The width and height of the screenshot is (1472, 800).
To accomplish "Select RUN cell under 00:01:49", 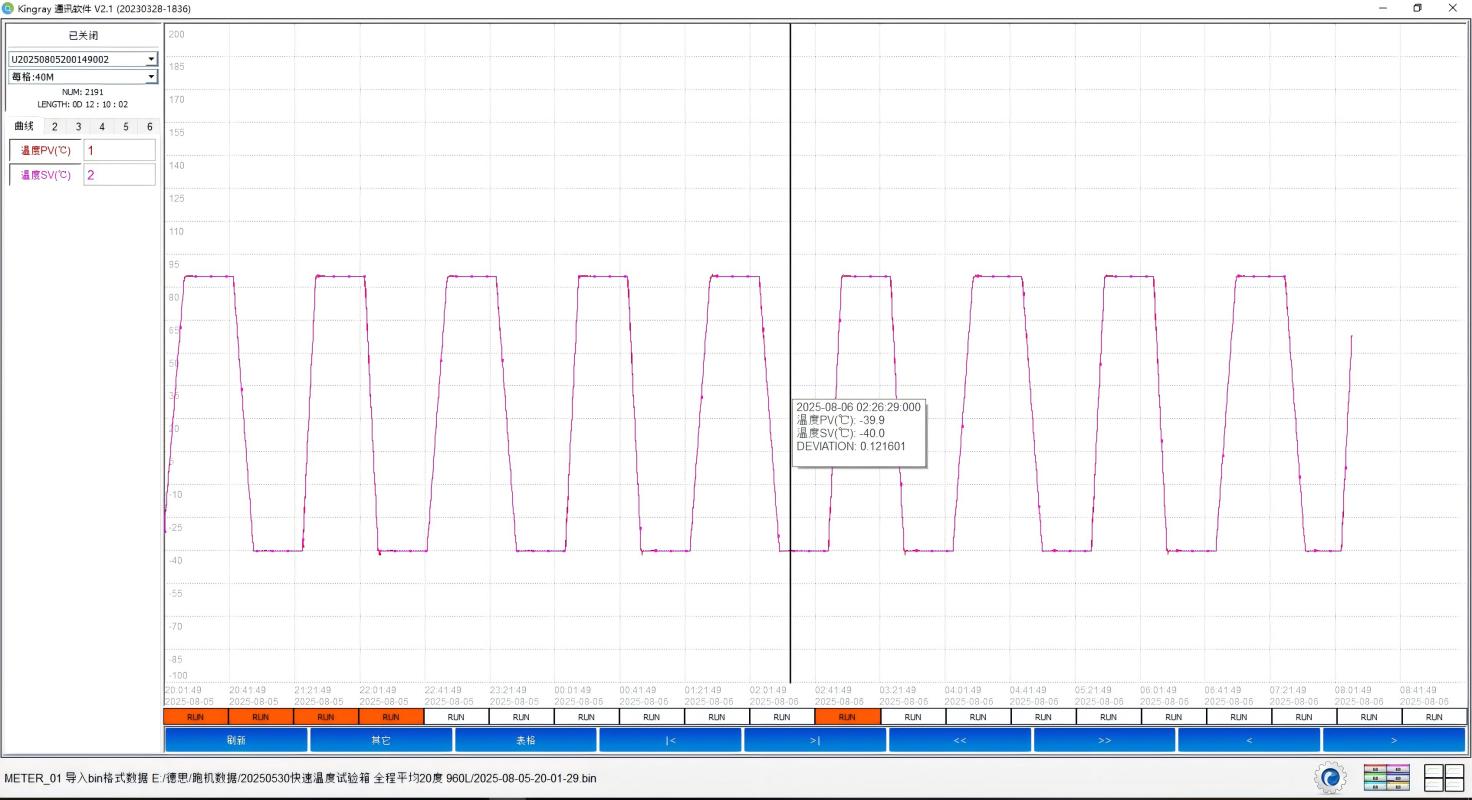I will pos(587,717).
